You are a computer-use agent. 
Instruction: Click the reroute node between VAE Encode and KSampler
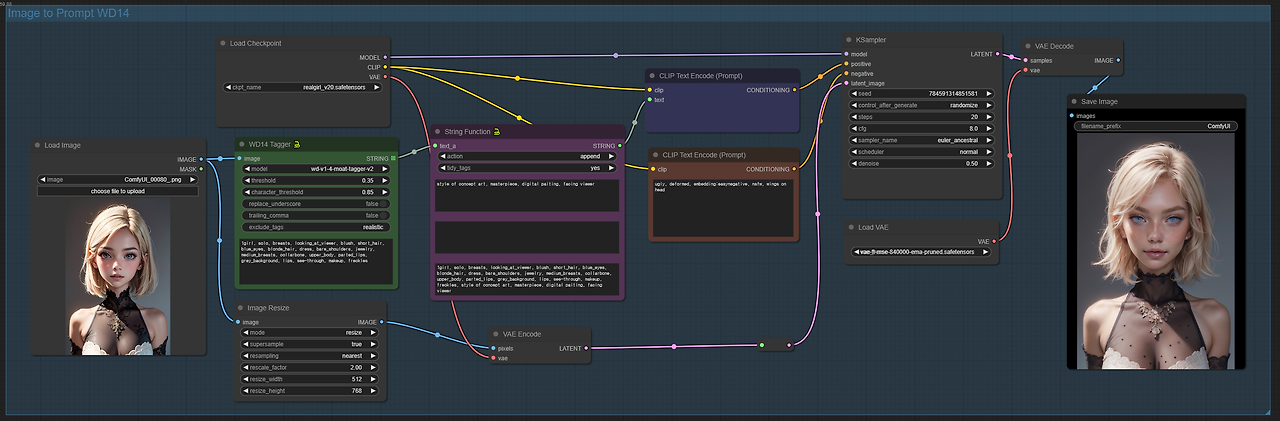776,345
